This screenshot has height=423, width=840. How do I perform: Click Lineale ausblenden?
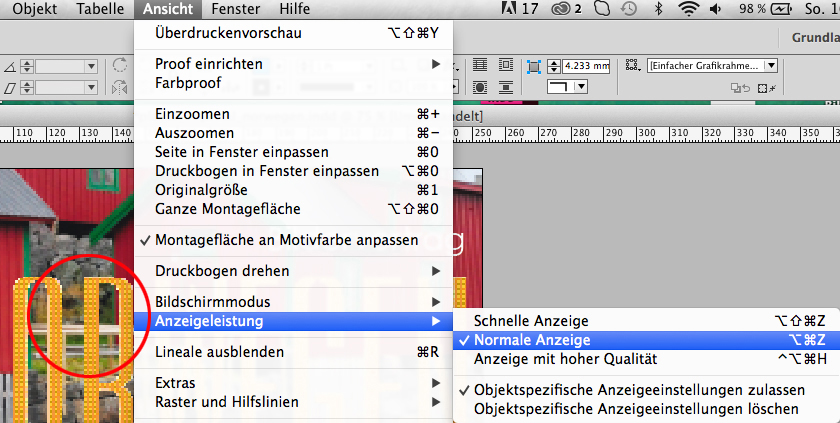click(220, 352)
